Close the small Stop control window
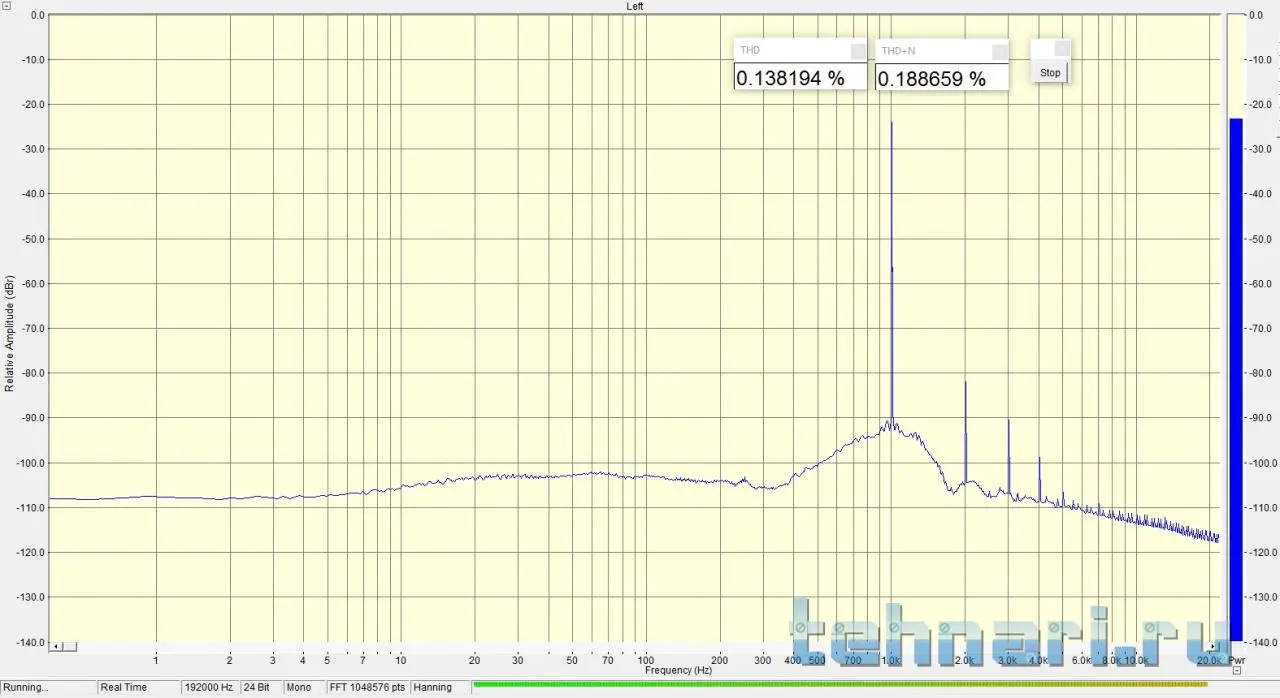 1061,48
